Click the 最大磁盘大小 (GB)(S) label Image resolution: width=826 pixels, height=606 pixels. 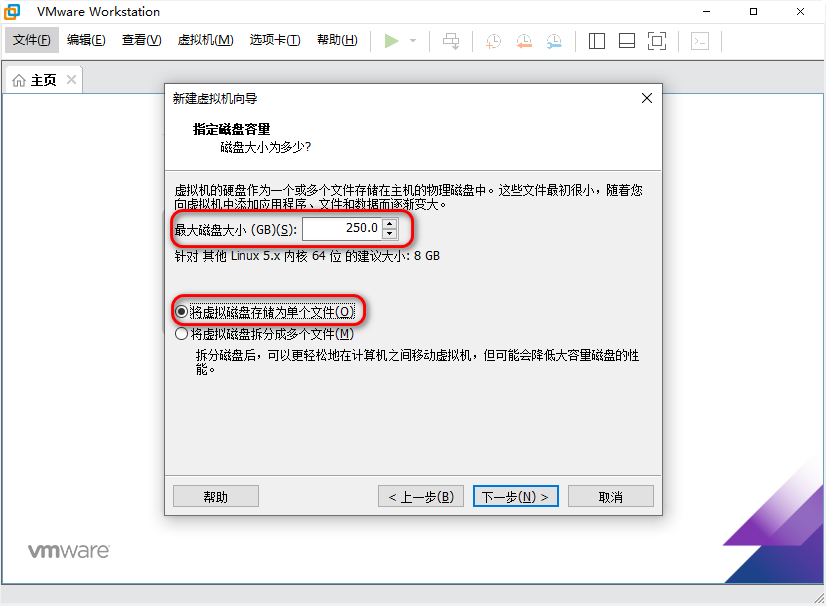tap(235, 230)
